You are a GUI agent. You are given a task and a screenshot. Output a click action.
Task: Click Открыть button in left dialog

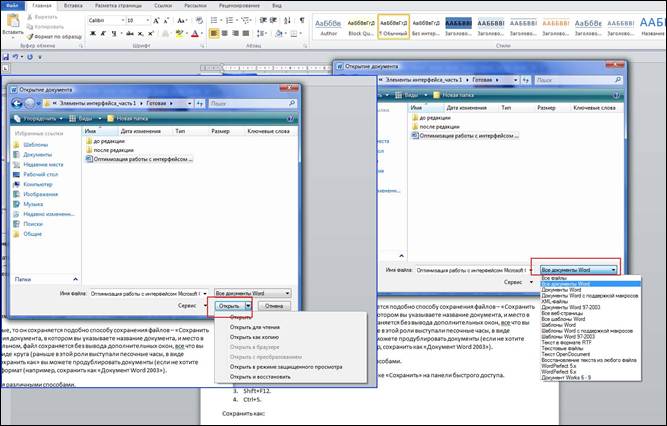click(230, 306)
